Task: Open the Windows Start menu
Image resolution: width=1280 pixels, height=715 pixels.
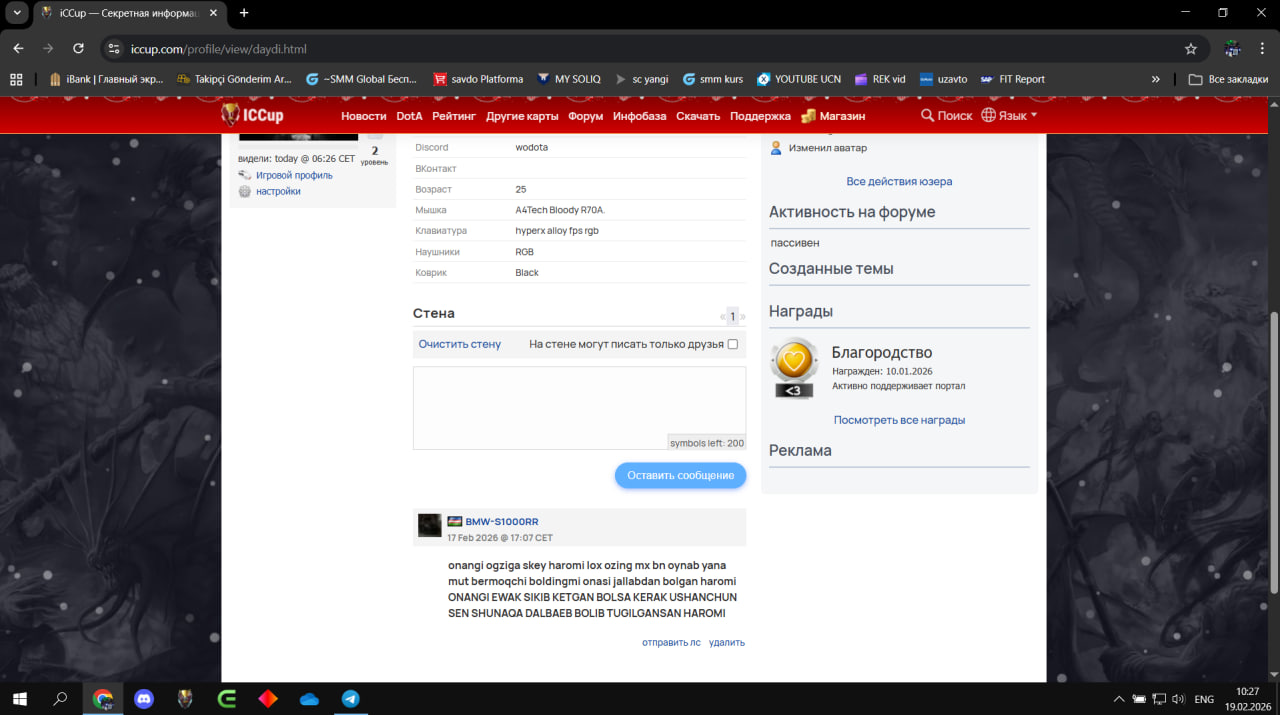Action: click(18, 699)
